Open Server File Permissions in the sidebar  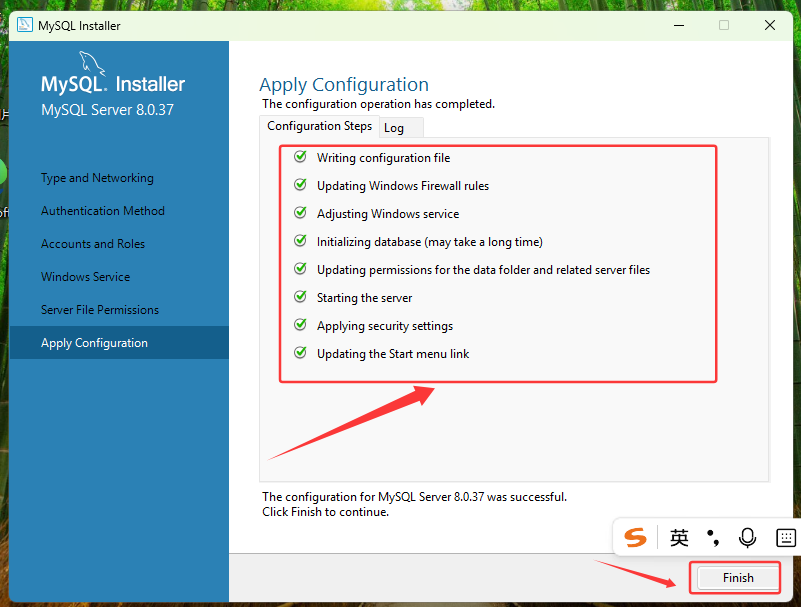[100, 309]
